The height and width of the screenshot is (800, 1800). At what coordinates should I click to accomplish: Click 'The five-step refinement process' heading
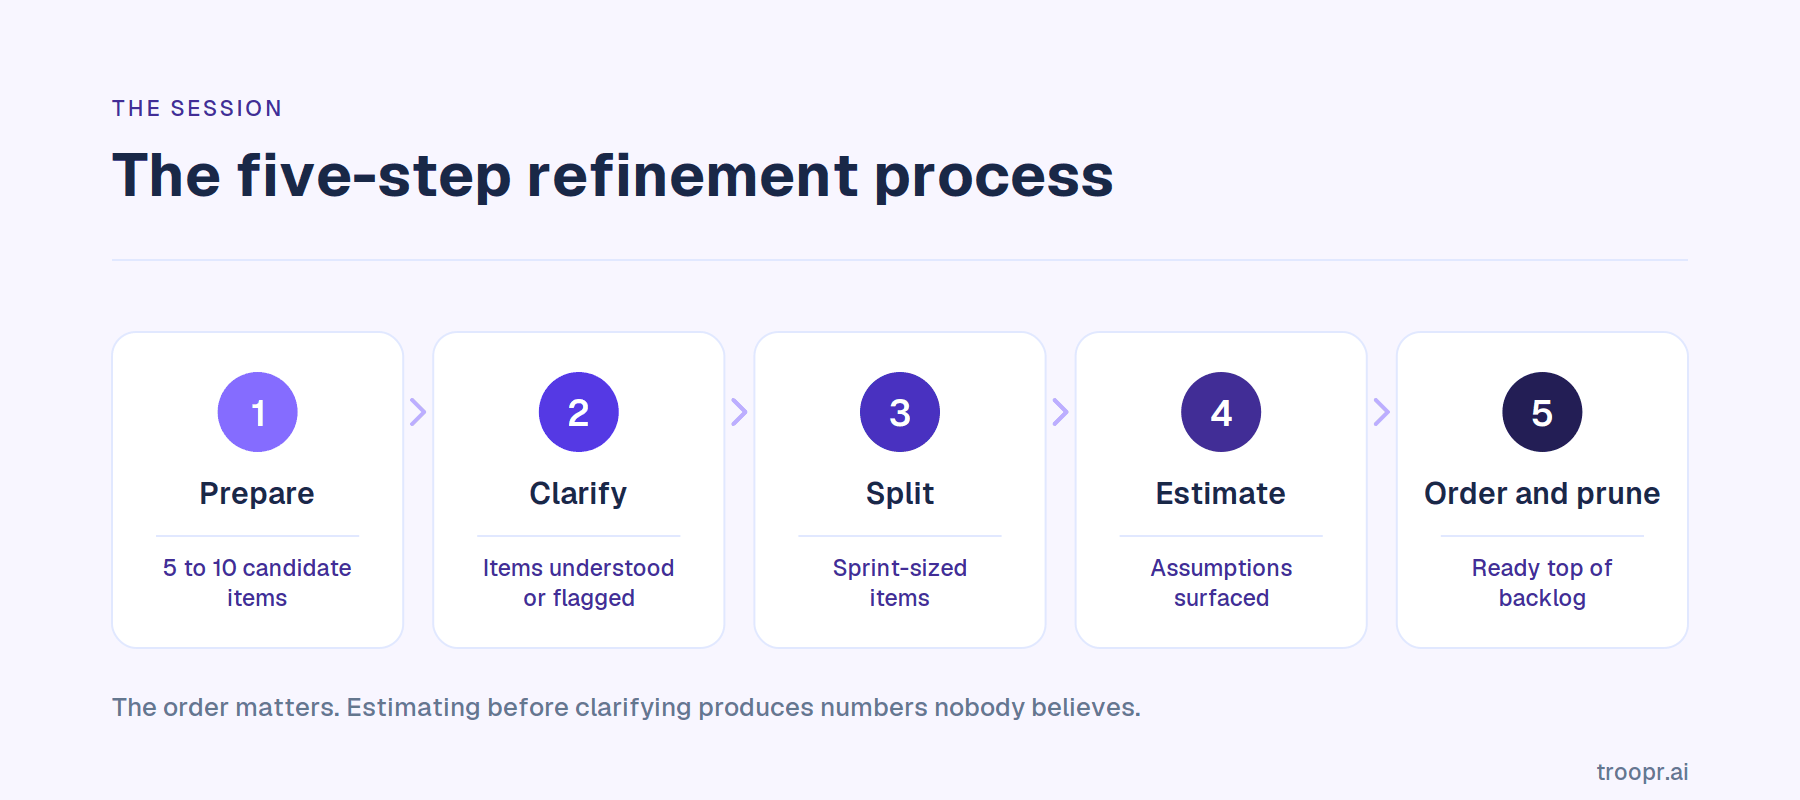(613, 176)
